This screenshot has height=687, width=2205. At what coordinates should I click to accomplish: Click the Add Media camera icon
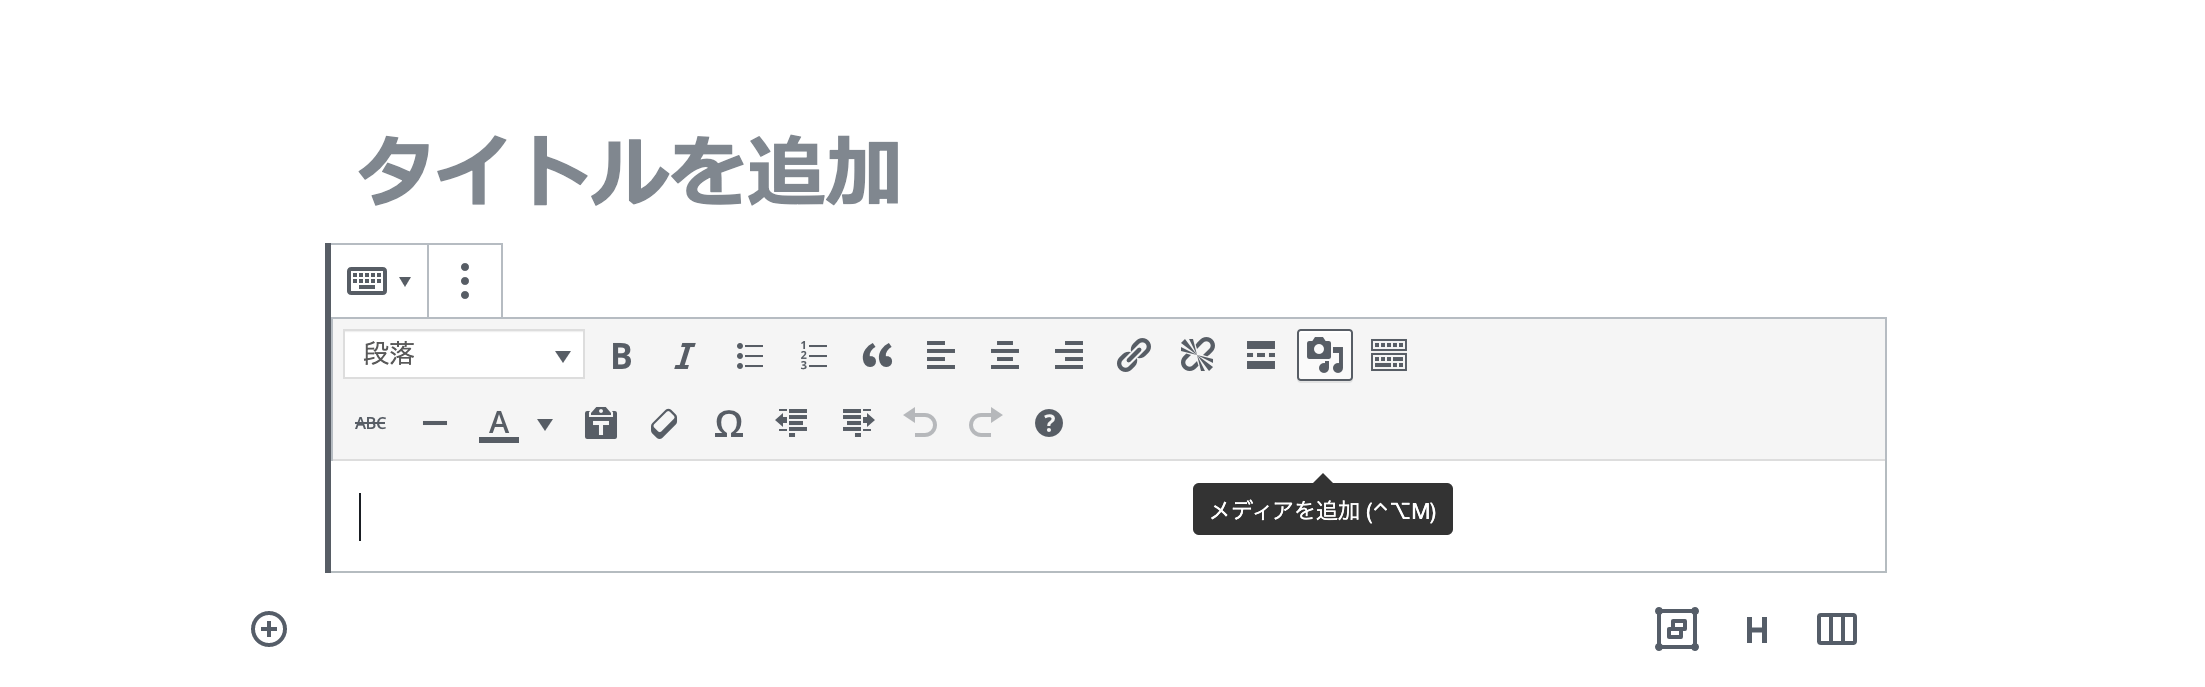click(1324, 355)
